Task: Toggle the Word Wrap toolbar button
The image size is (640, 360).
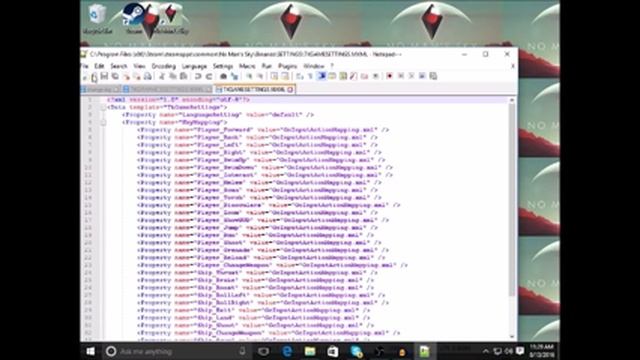Action: [300, 76]
